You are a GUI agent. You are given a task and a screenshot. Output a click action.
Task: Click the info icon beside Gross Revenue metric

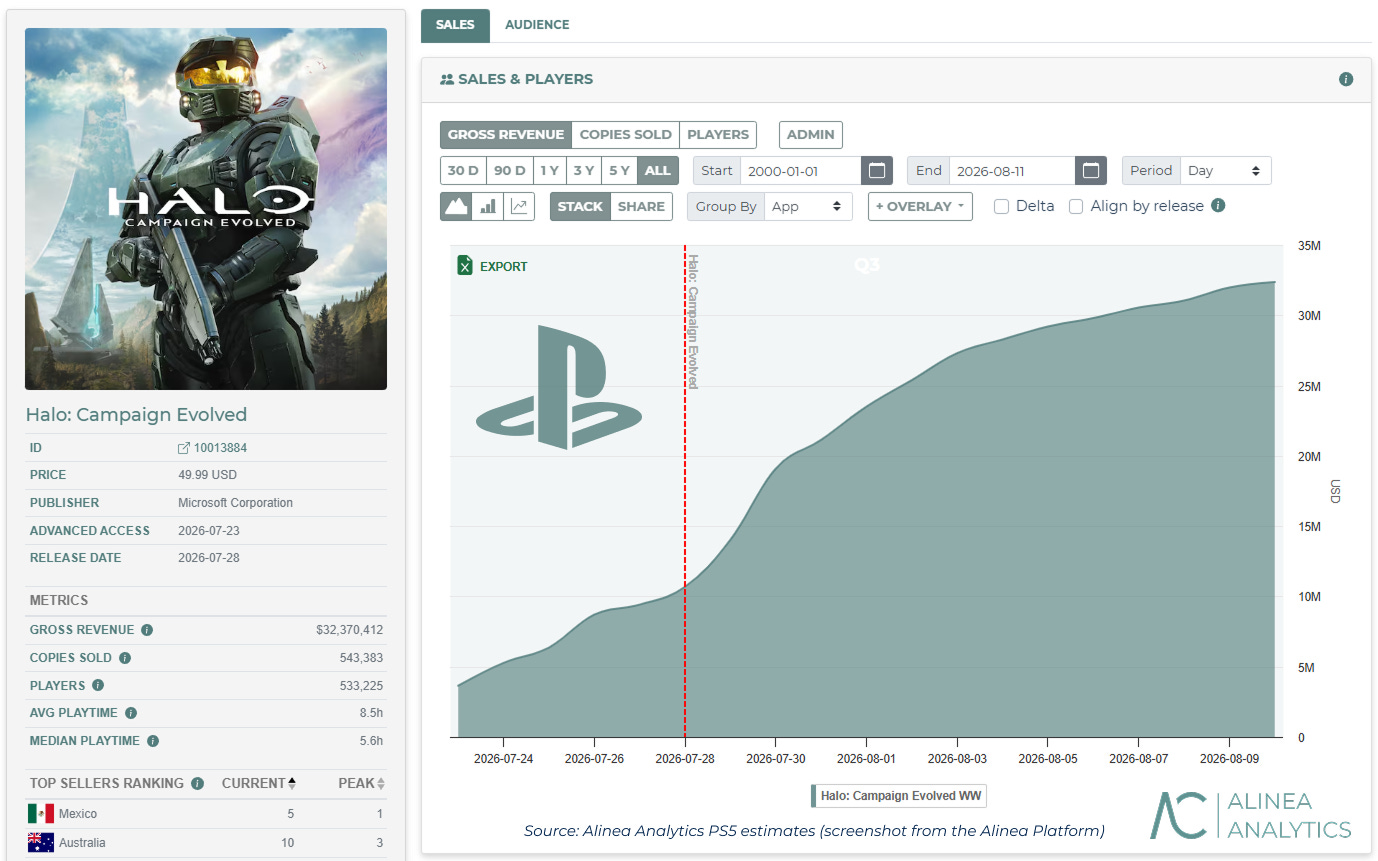147,630
